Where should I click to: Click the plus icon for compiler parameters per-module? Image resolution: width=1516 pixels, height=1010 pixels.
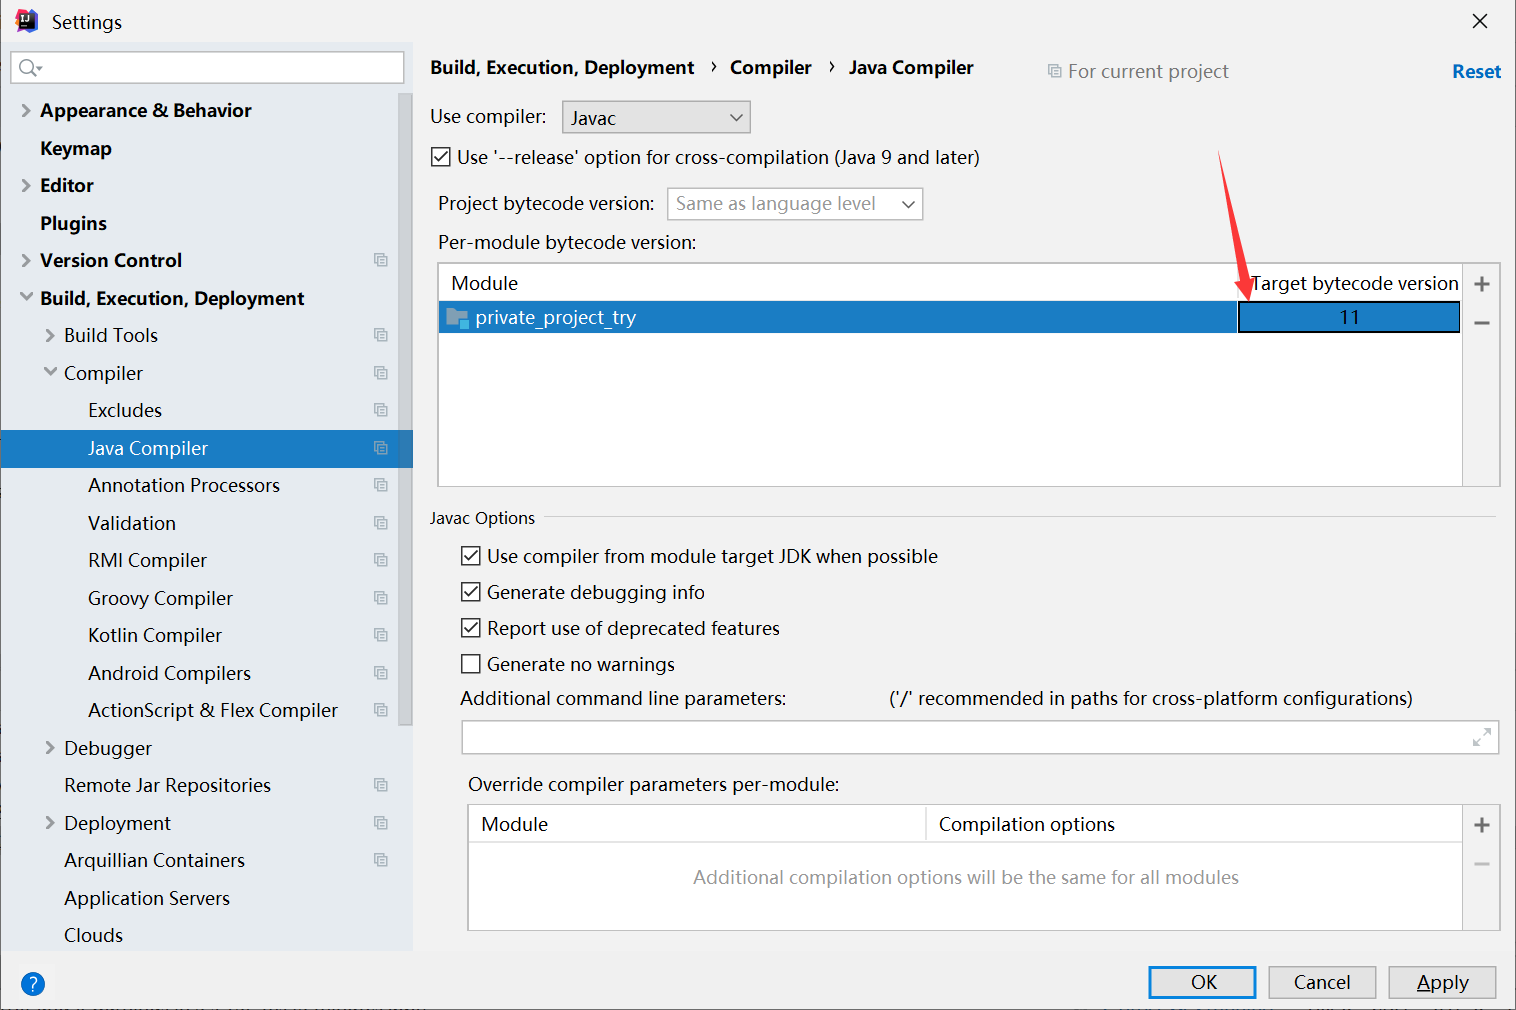click(x=1481, y=824)
